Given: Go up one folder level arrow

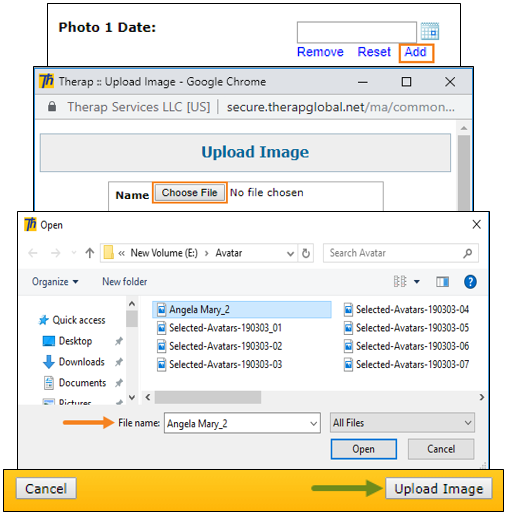Looking at the screenshot, I should (89, 253).
